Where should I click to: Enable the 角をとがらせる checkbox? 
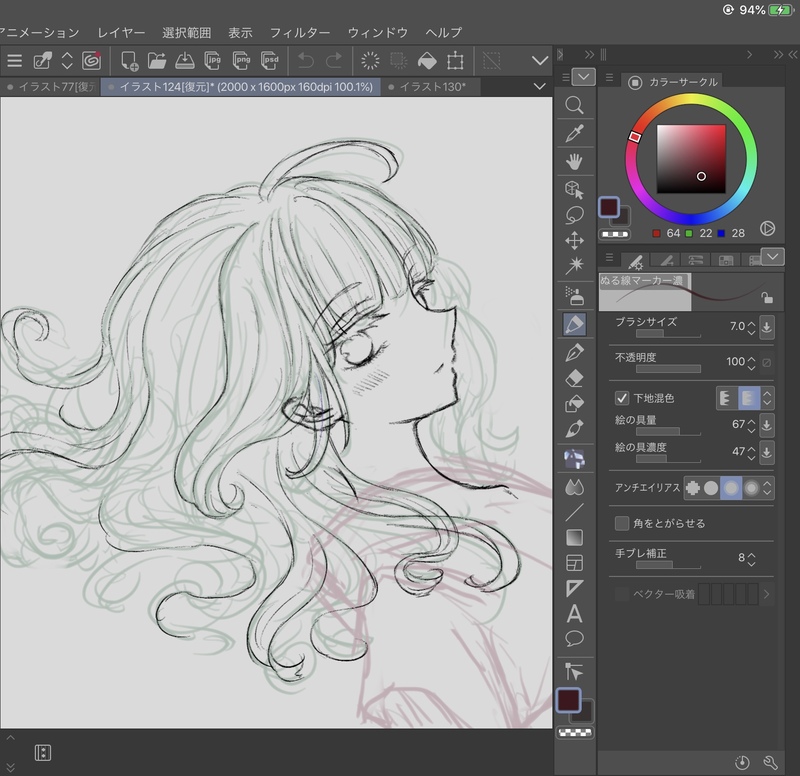click(622, 523)
